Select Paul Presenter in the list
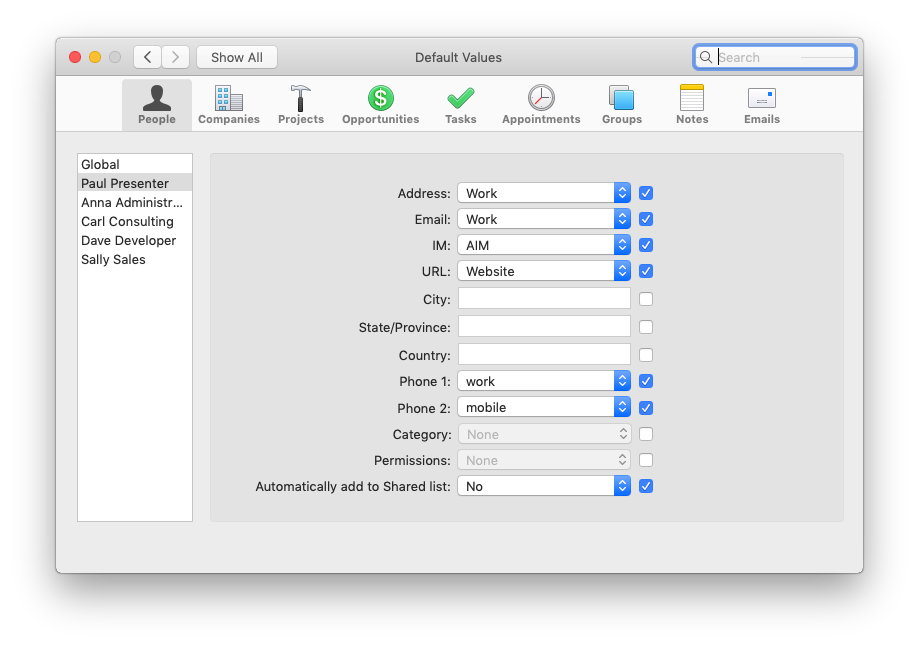 point(135,183)
